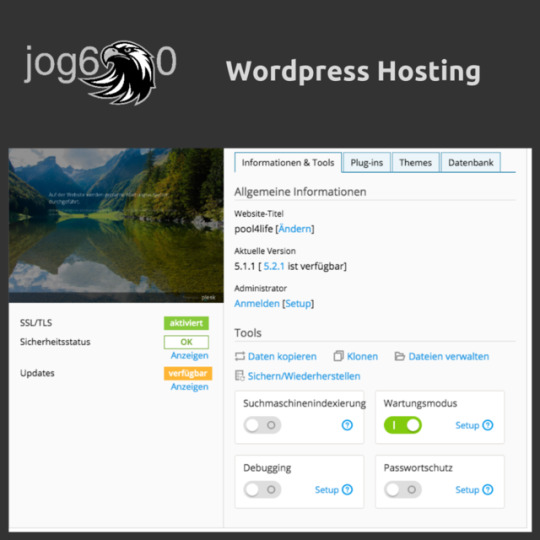Click the Tools section heading

coord(248,333)
